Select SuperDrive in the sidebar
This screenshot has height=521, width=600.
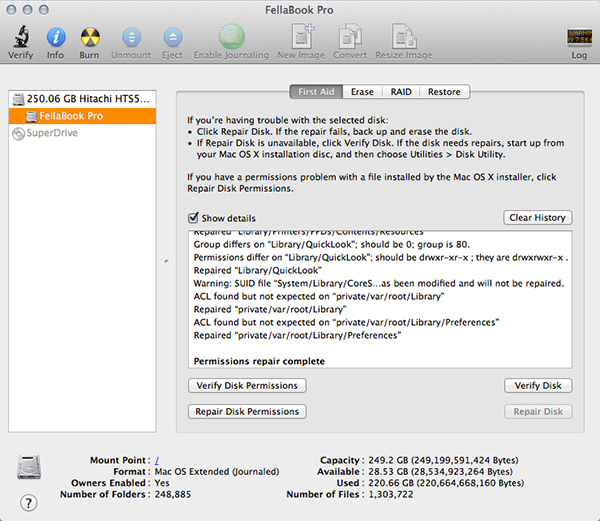pyautogui.click(x=82, y=133)
